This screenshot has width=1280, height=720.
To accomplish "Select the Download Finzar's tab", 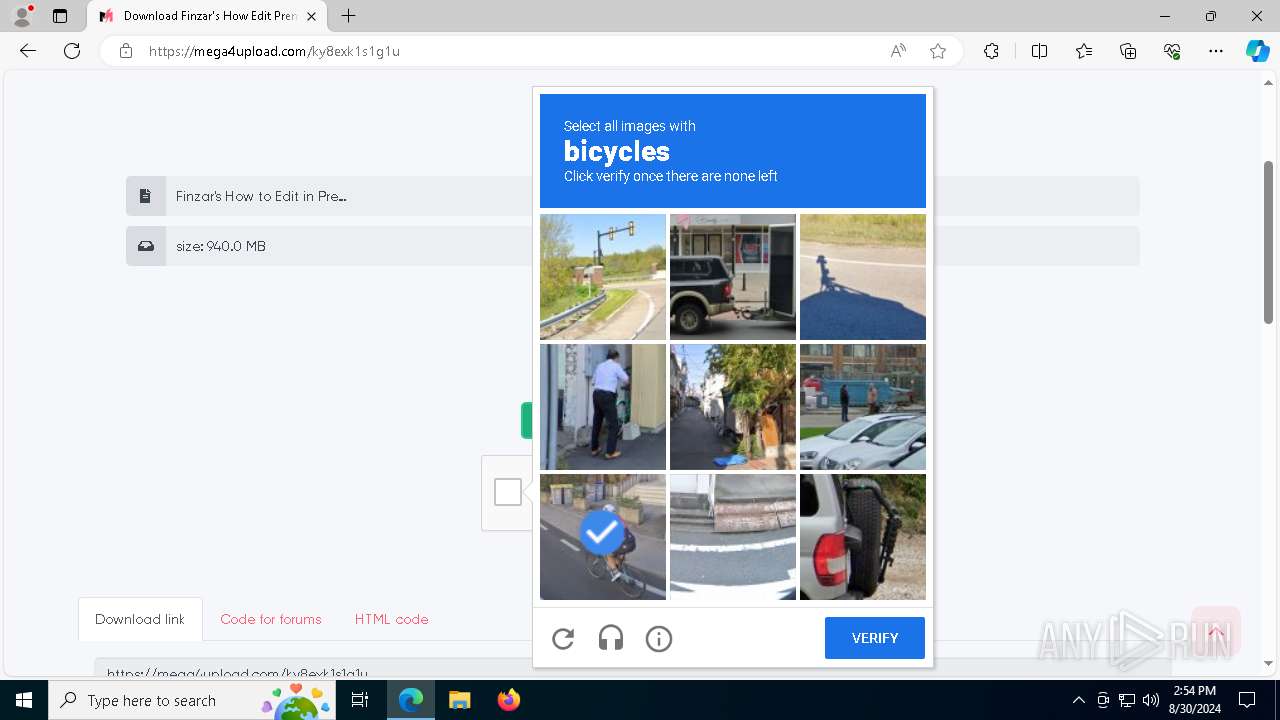I will click(207, 16).
